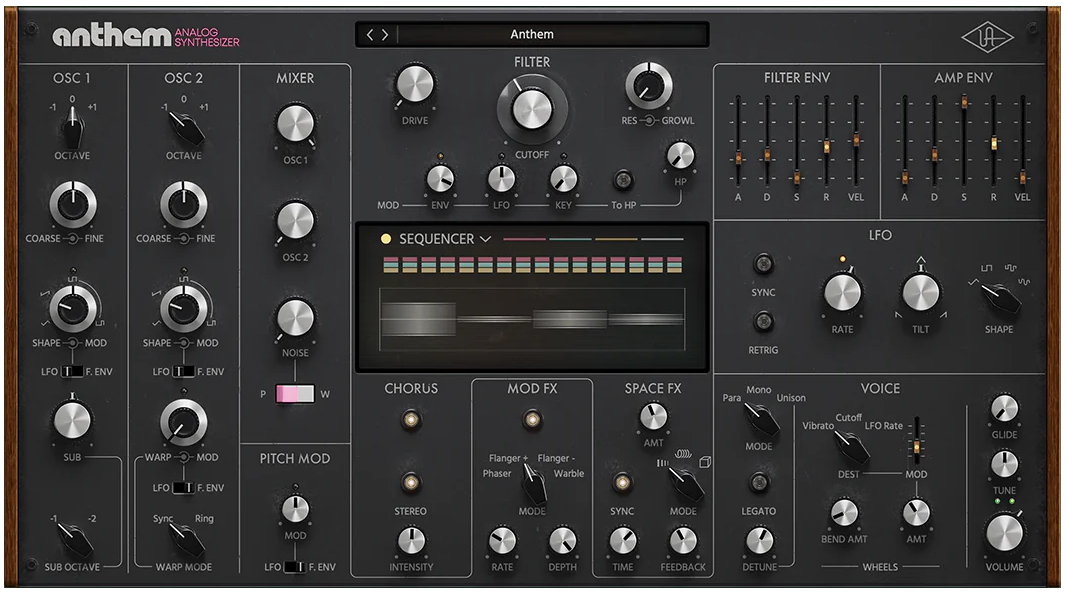Click the anthem Analog Synthesizer logo

coord(146,36)
